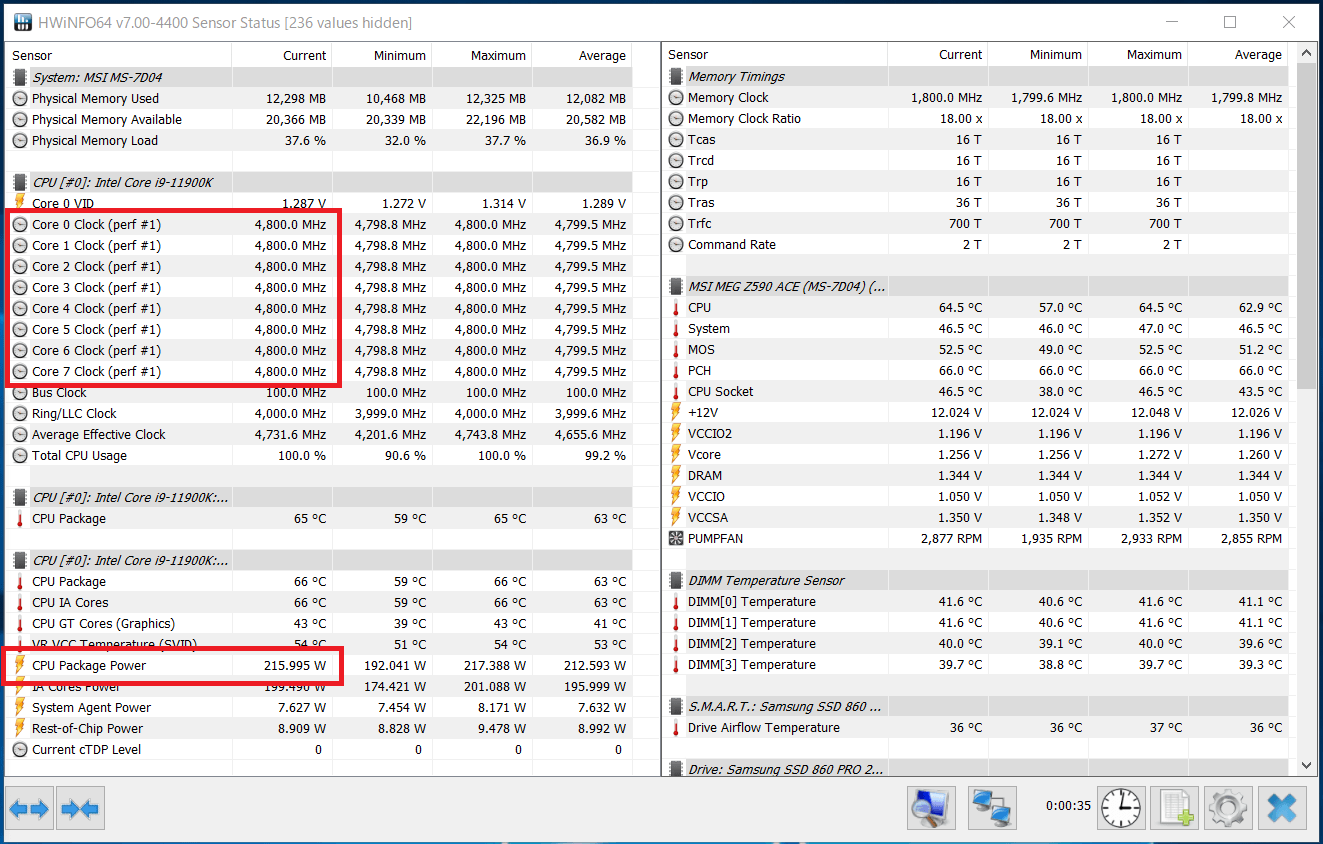Click the right pane Average column header

[1238, 55]
